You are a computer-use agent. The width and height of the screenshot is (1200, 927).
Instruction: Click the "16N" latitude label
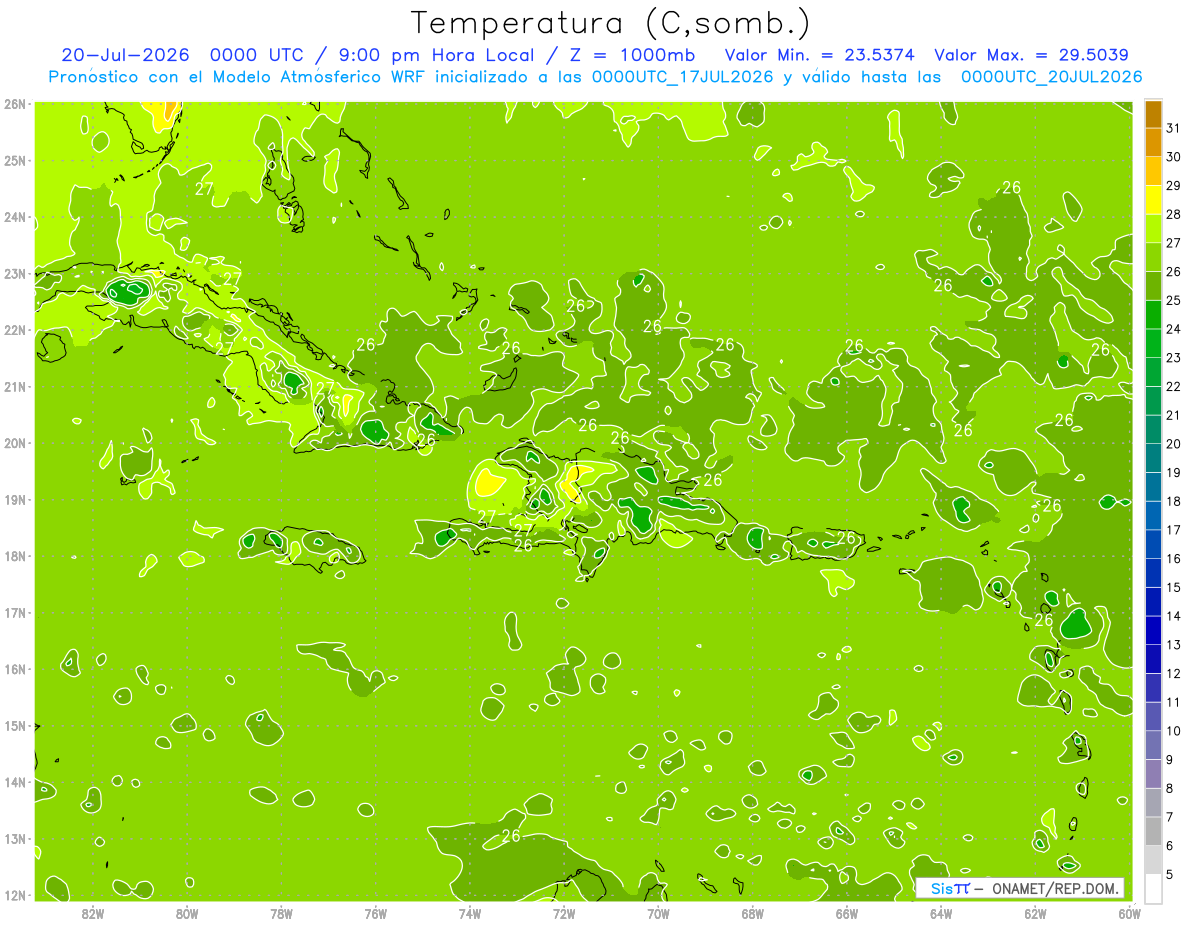pyautogui.click(x=15, y=669)
